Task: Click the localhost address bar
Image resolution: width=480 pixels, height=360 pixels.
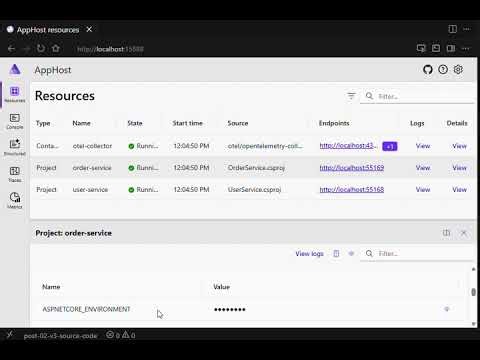Action: (x=110, y=49)
